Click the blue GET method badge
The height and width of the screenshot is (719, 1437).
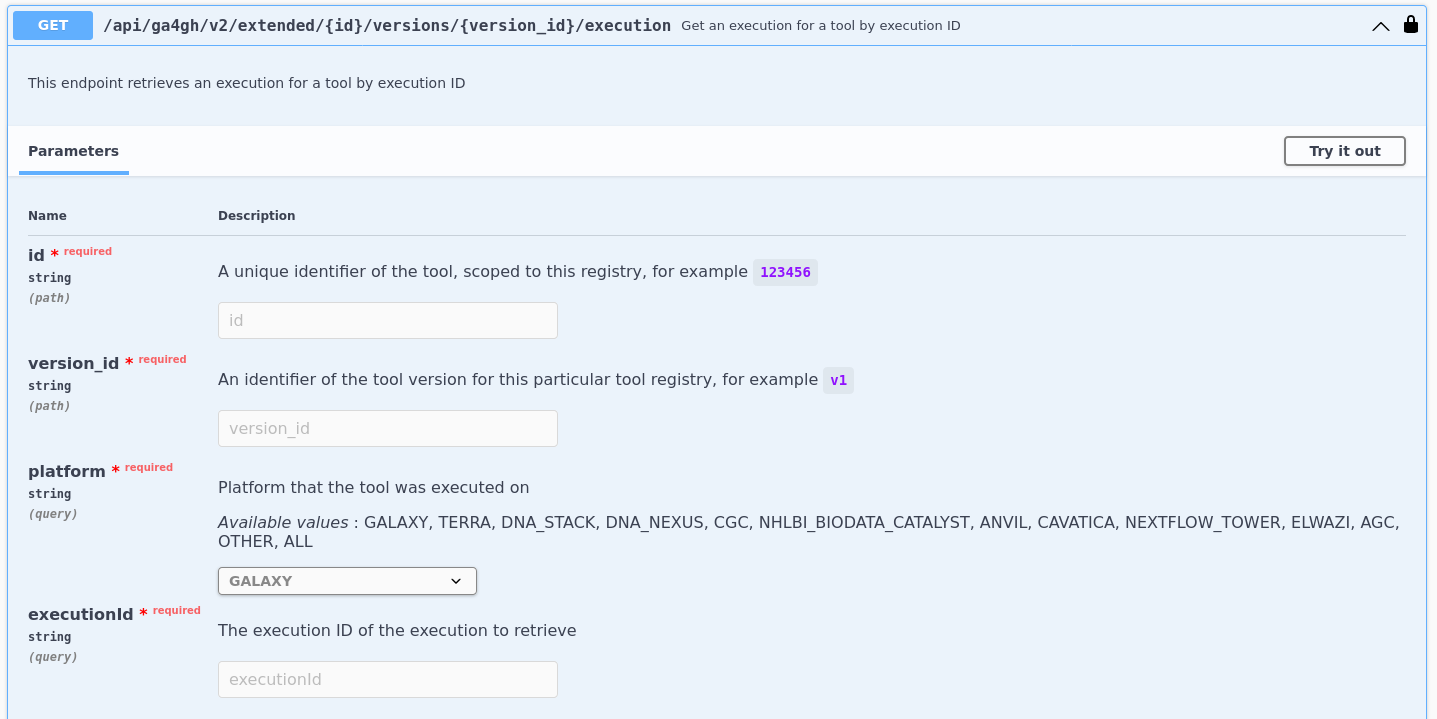[52, 25]
